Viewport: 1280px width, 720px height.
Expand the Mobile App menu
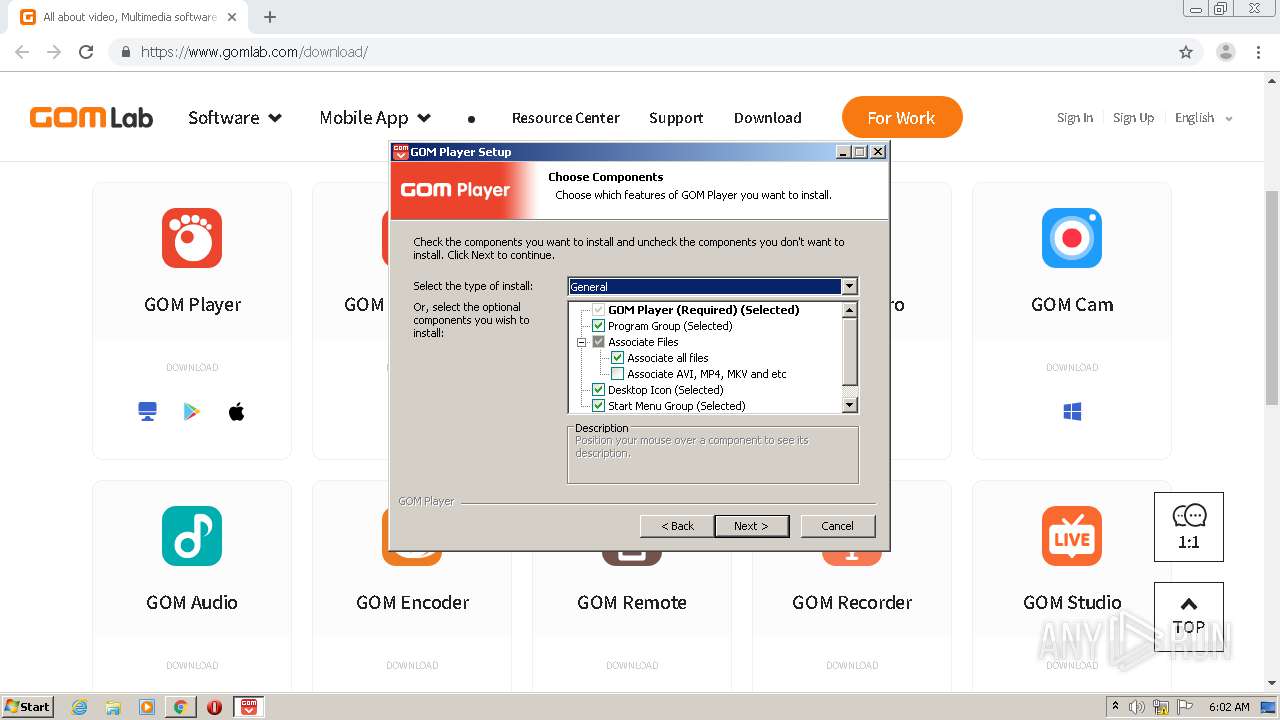point(375,118)
